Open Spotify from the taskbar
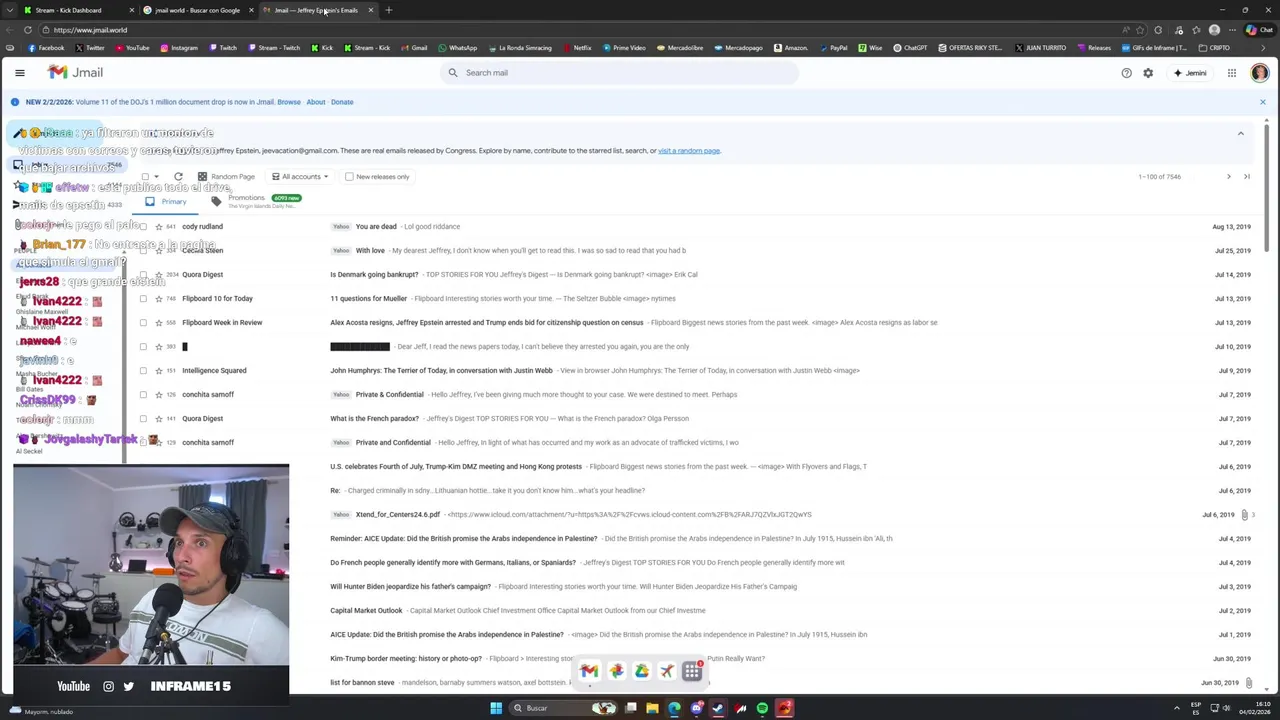 point(762,708)
